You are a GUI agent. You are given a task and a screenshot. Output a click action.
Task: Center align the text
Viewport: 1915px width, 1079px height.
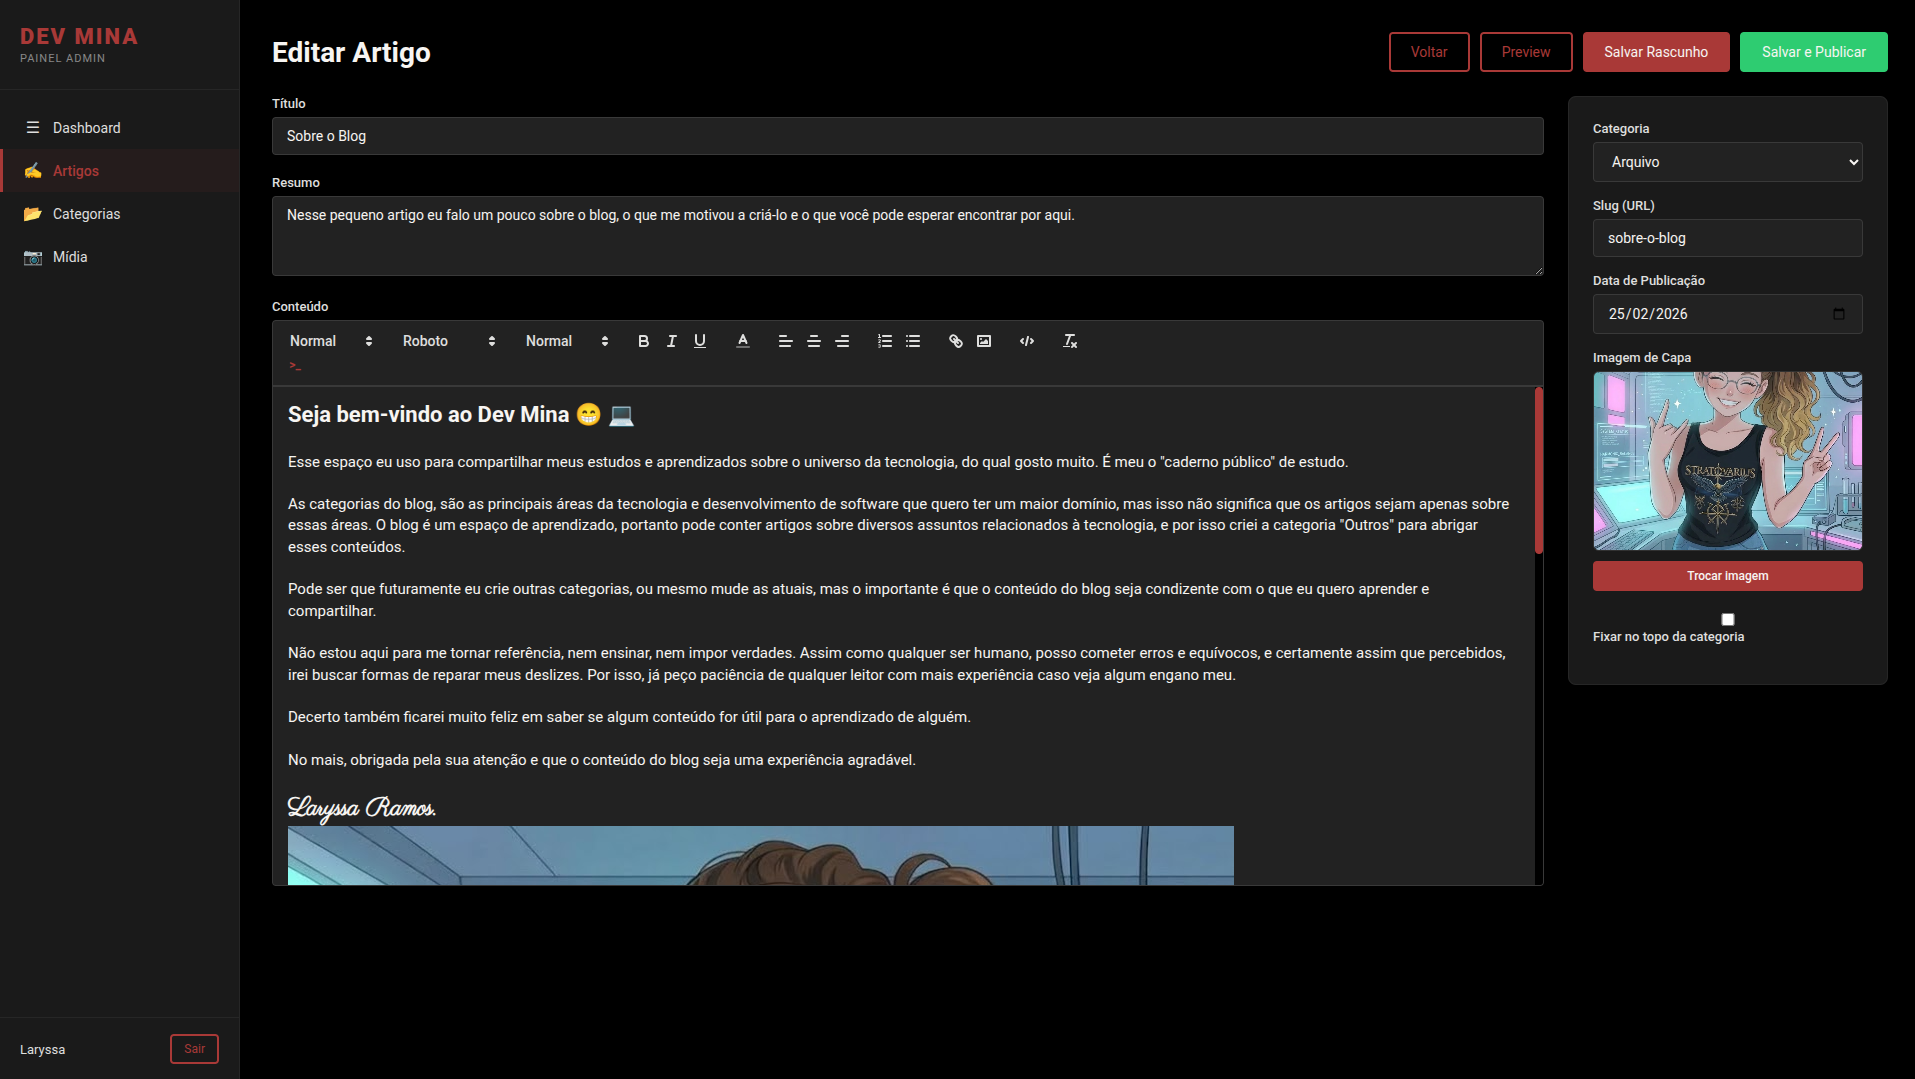tap(814, 341)
